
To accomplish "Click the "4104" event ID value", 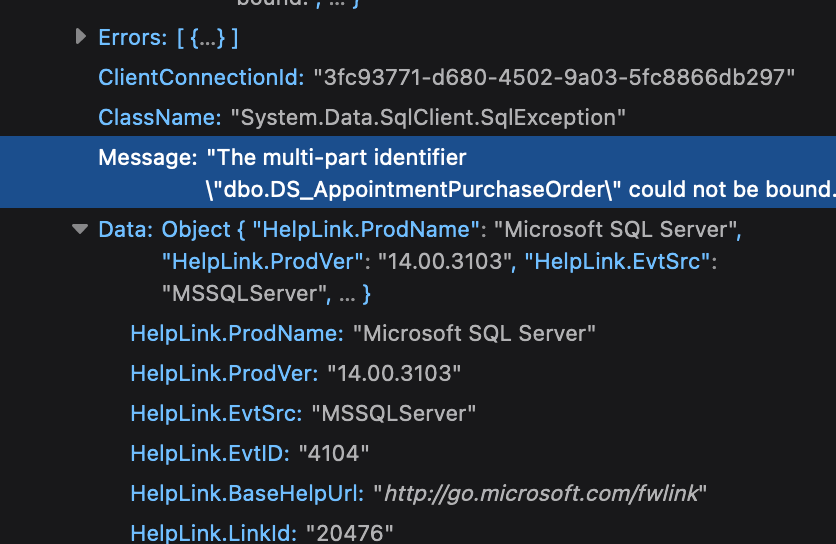I will click(334, 453).
